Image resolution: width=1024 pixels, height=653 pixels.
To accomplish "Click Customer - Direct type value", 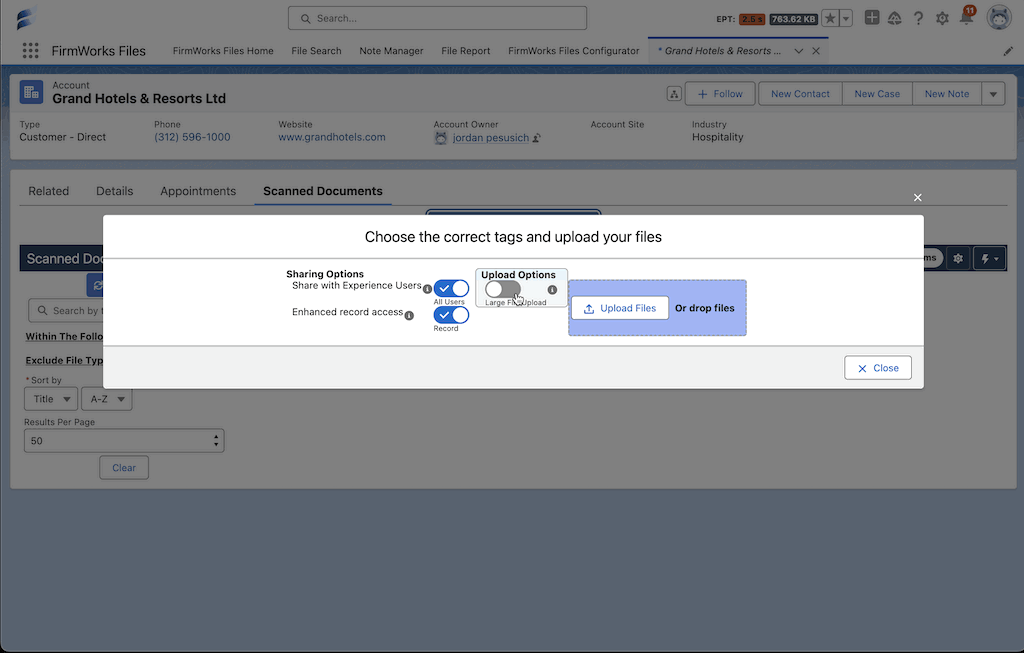I will [63, 137].
